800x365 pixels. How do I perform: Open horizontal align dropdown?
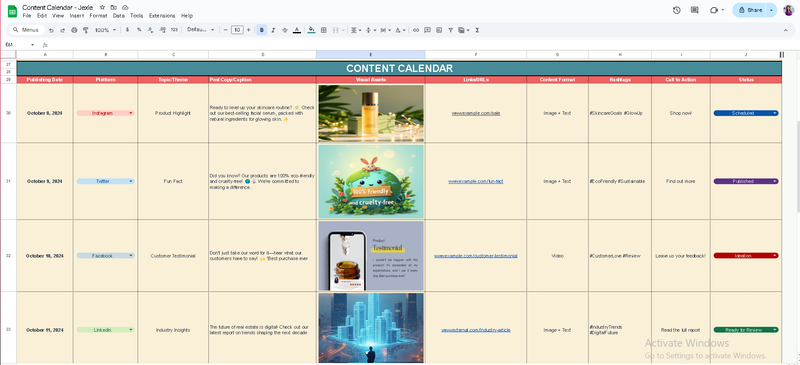[355, 30]
